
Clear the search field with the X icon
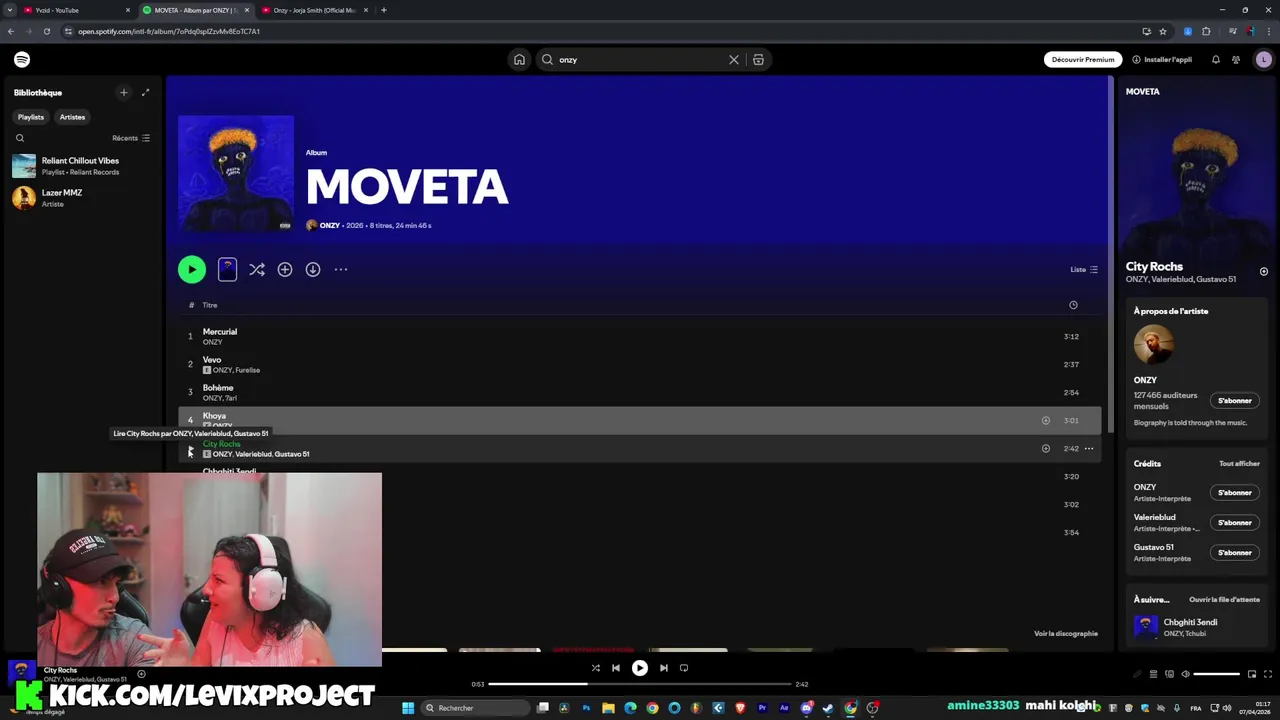pyautogui.click(x=734, y=60)
